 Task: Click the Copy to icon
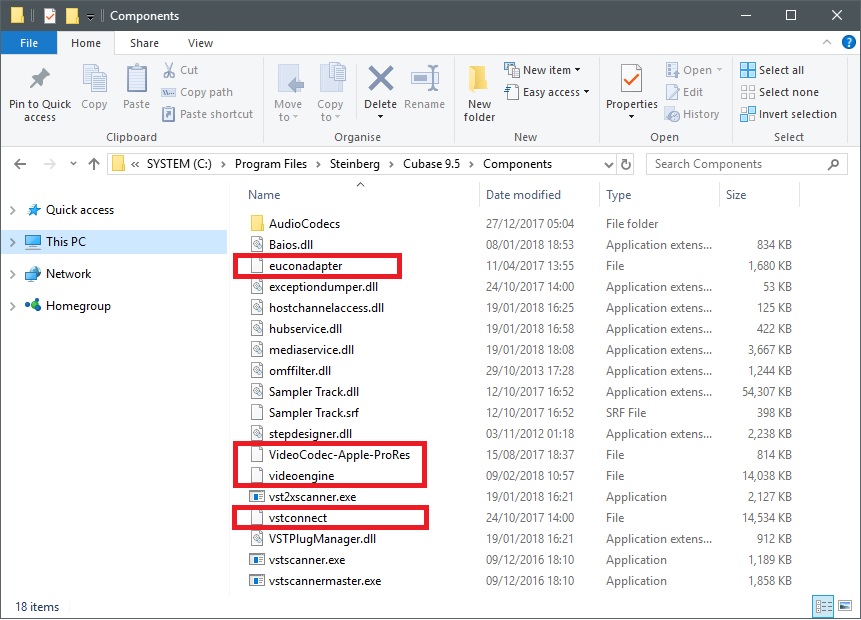pyautogui.click(x=332, y=79)
